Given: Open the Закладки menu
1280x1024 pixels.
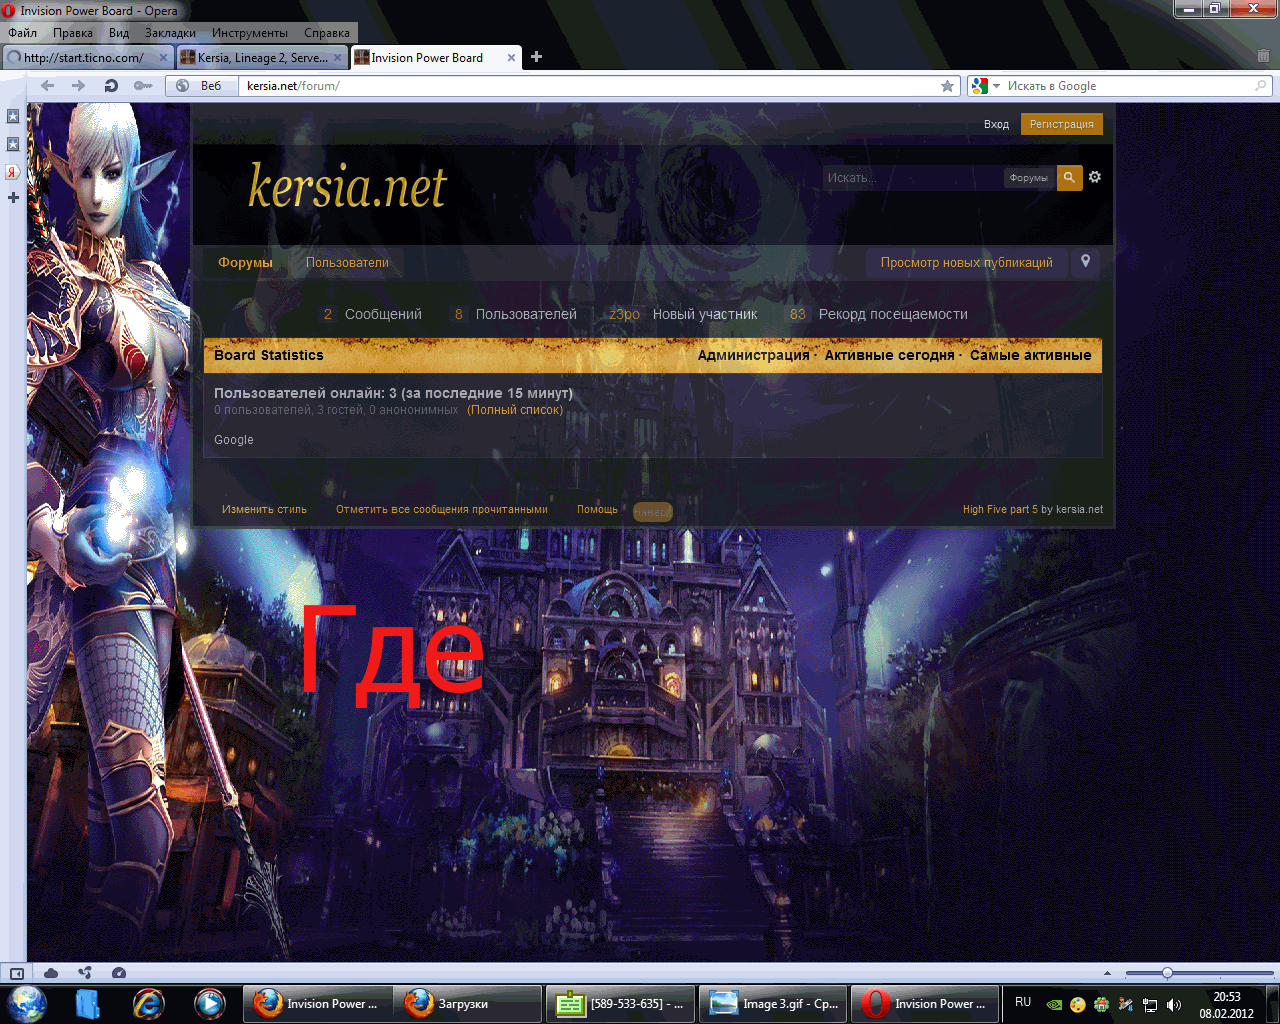Looking at the screenshot, I should click(170, 33).
